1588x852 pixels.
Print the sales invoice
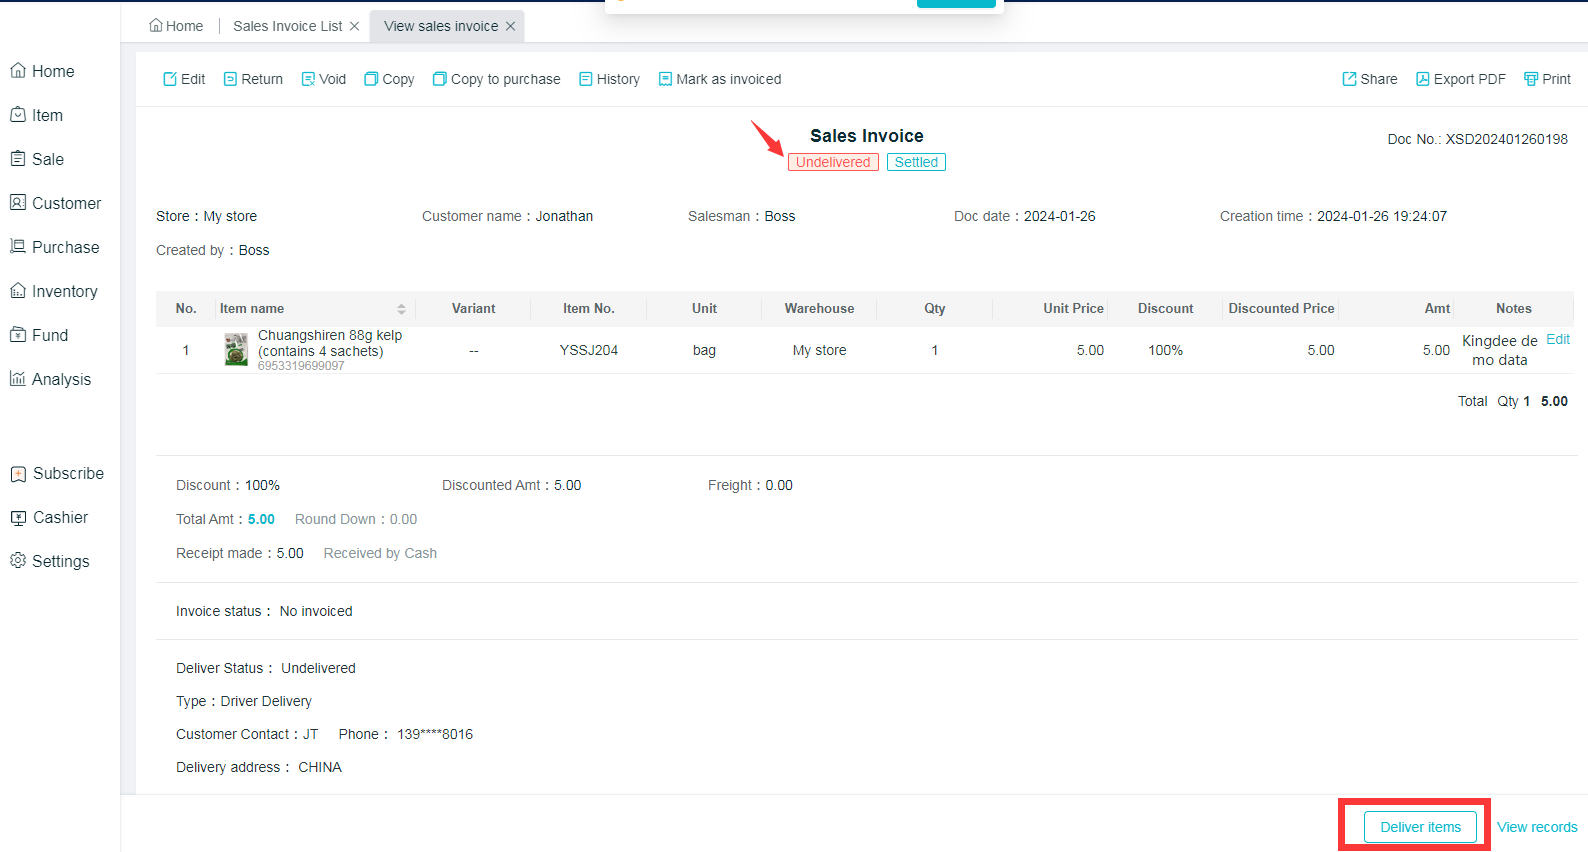click(1547, 79)
